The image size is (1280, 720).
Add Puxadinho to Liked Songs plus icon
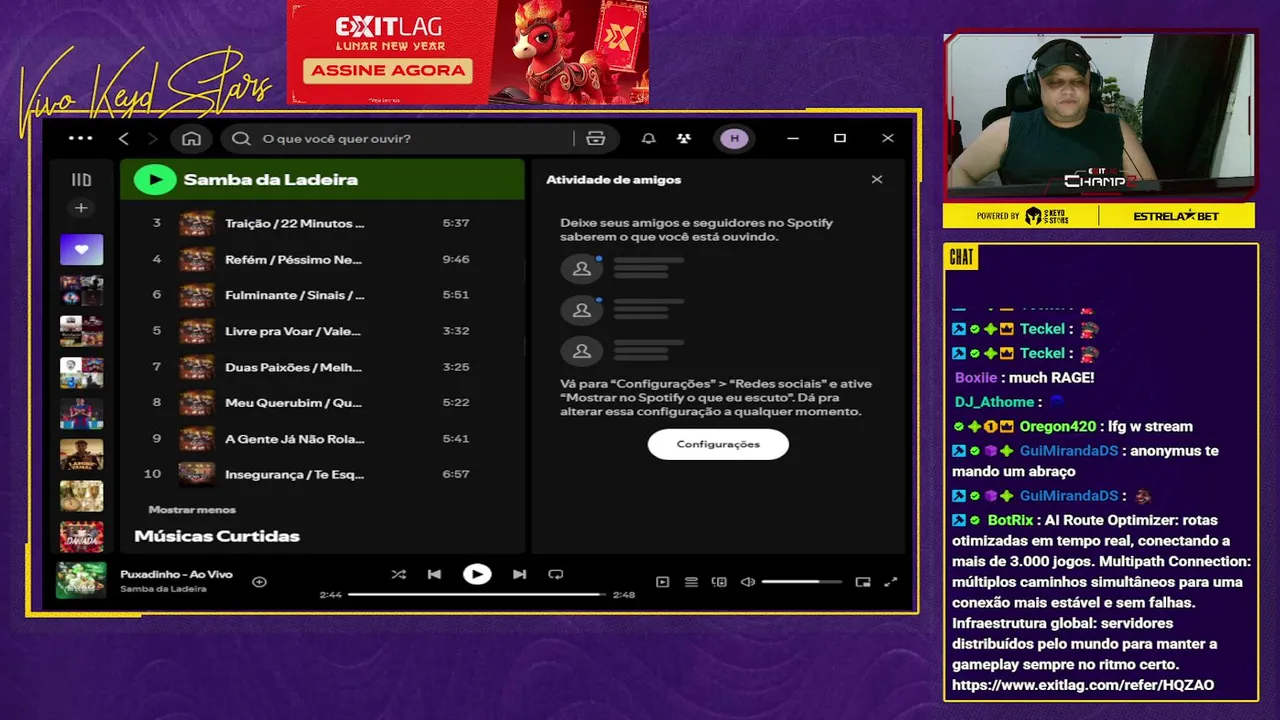click(x=259, y=581)
